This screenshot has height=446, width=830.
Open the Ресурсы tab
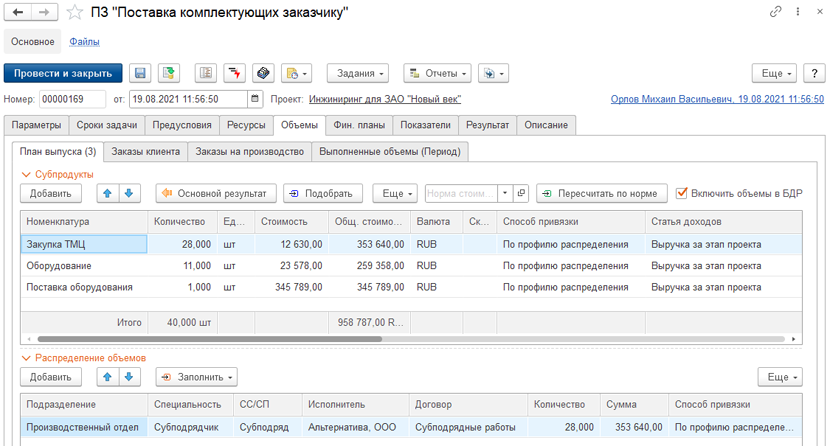(x=246, y=125)
